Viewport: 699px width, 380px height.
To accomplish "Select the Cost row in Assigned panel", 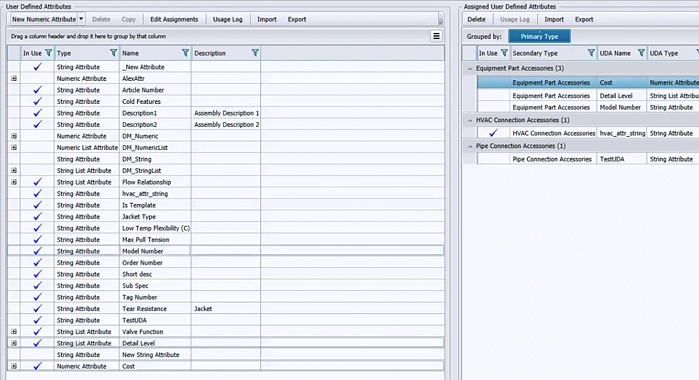I will coord(588,83).
